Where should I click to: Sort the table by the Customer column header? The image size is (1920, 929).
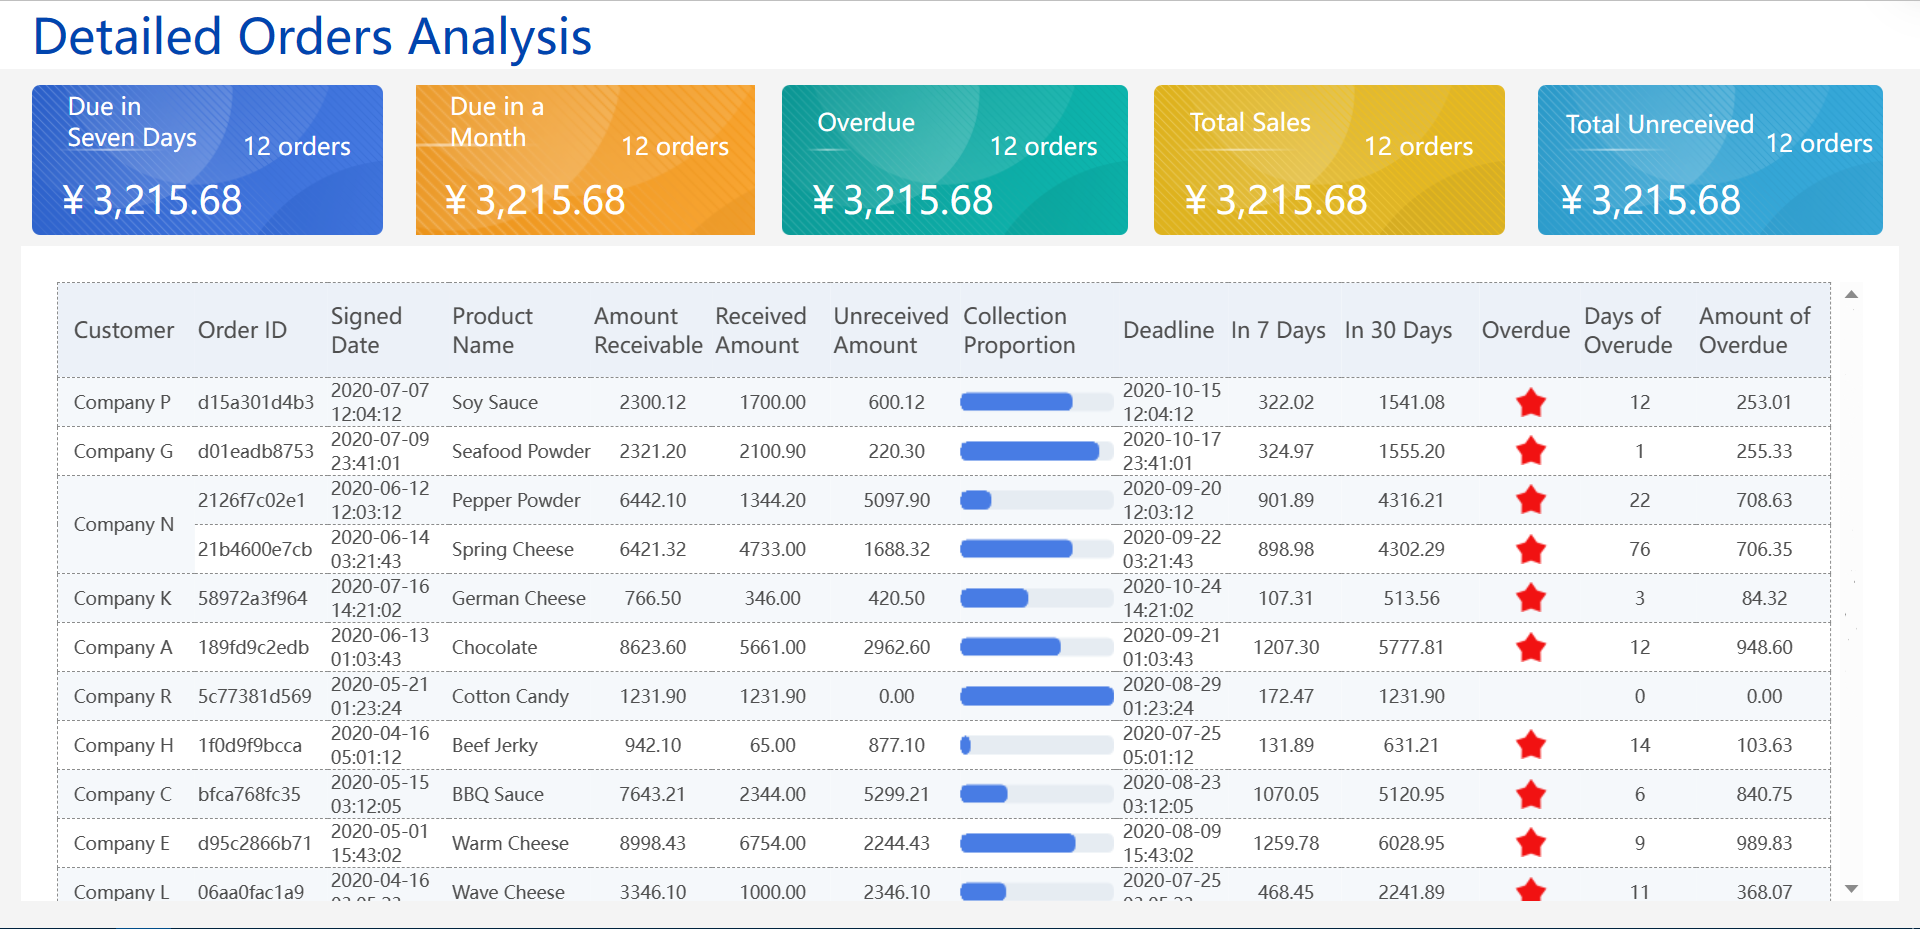[123, 330]
